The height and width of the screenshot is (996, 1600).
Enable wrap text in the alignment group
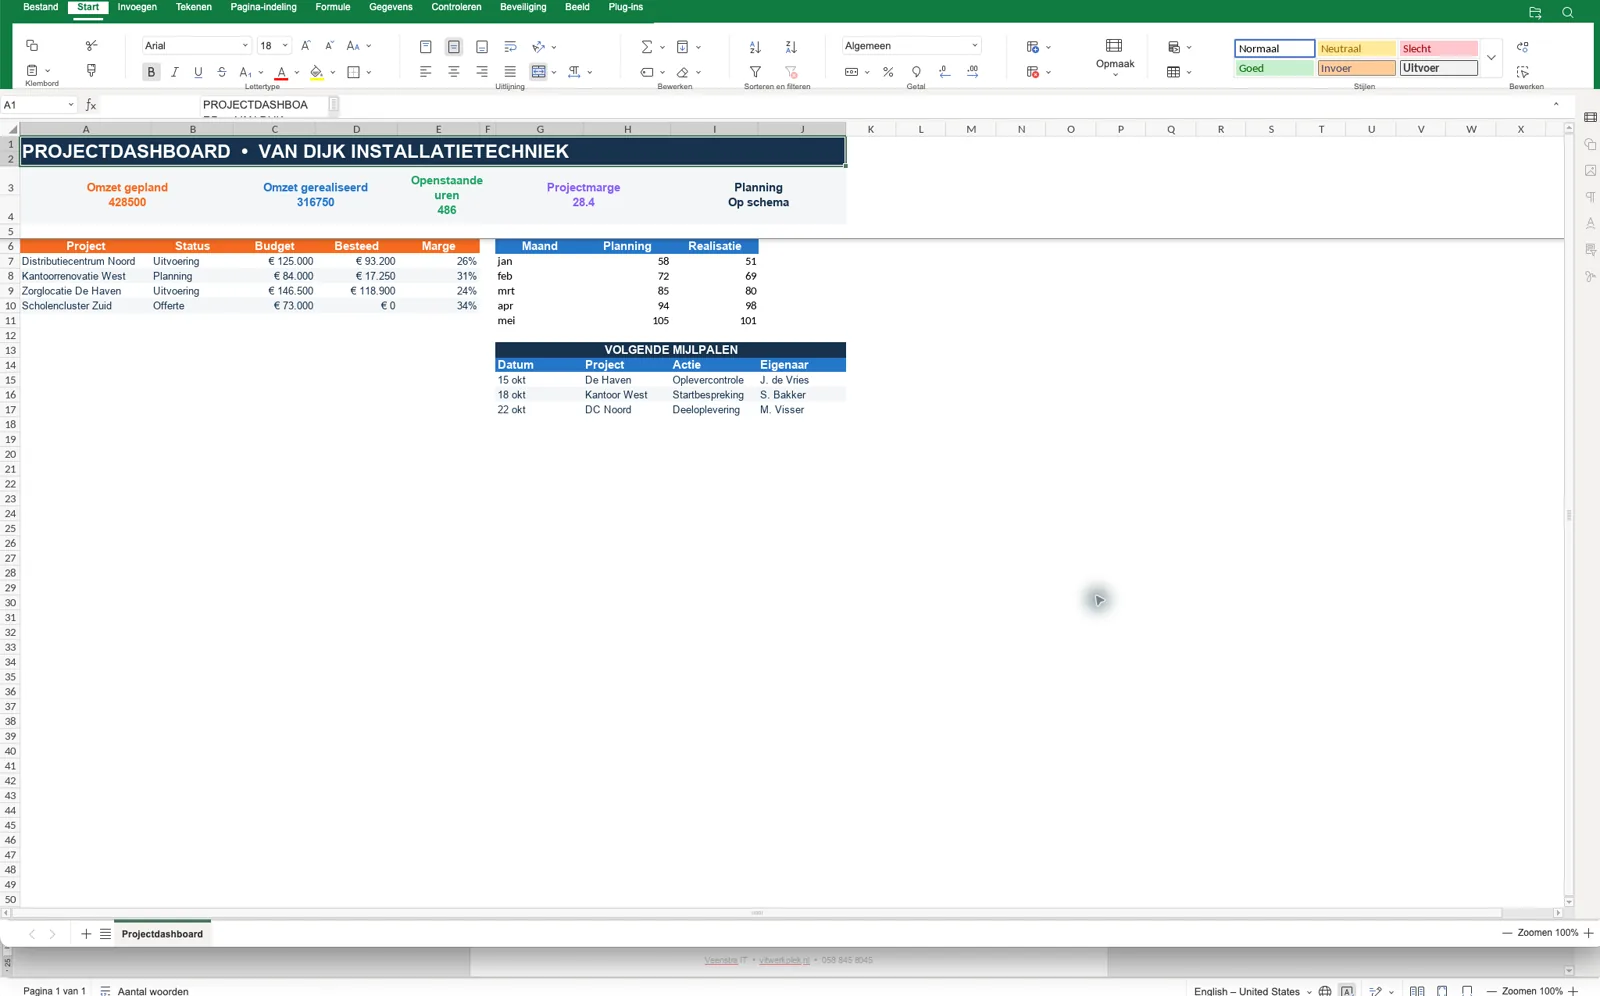[x=510, y=47]
